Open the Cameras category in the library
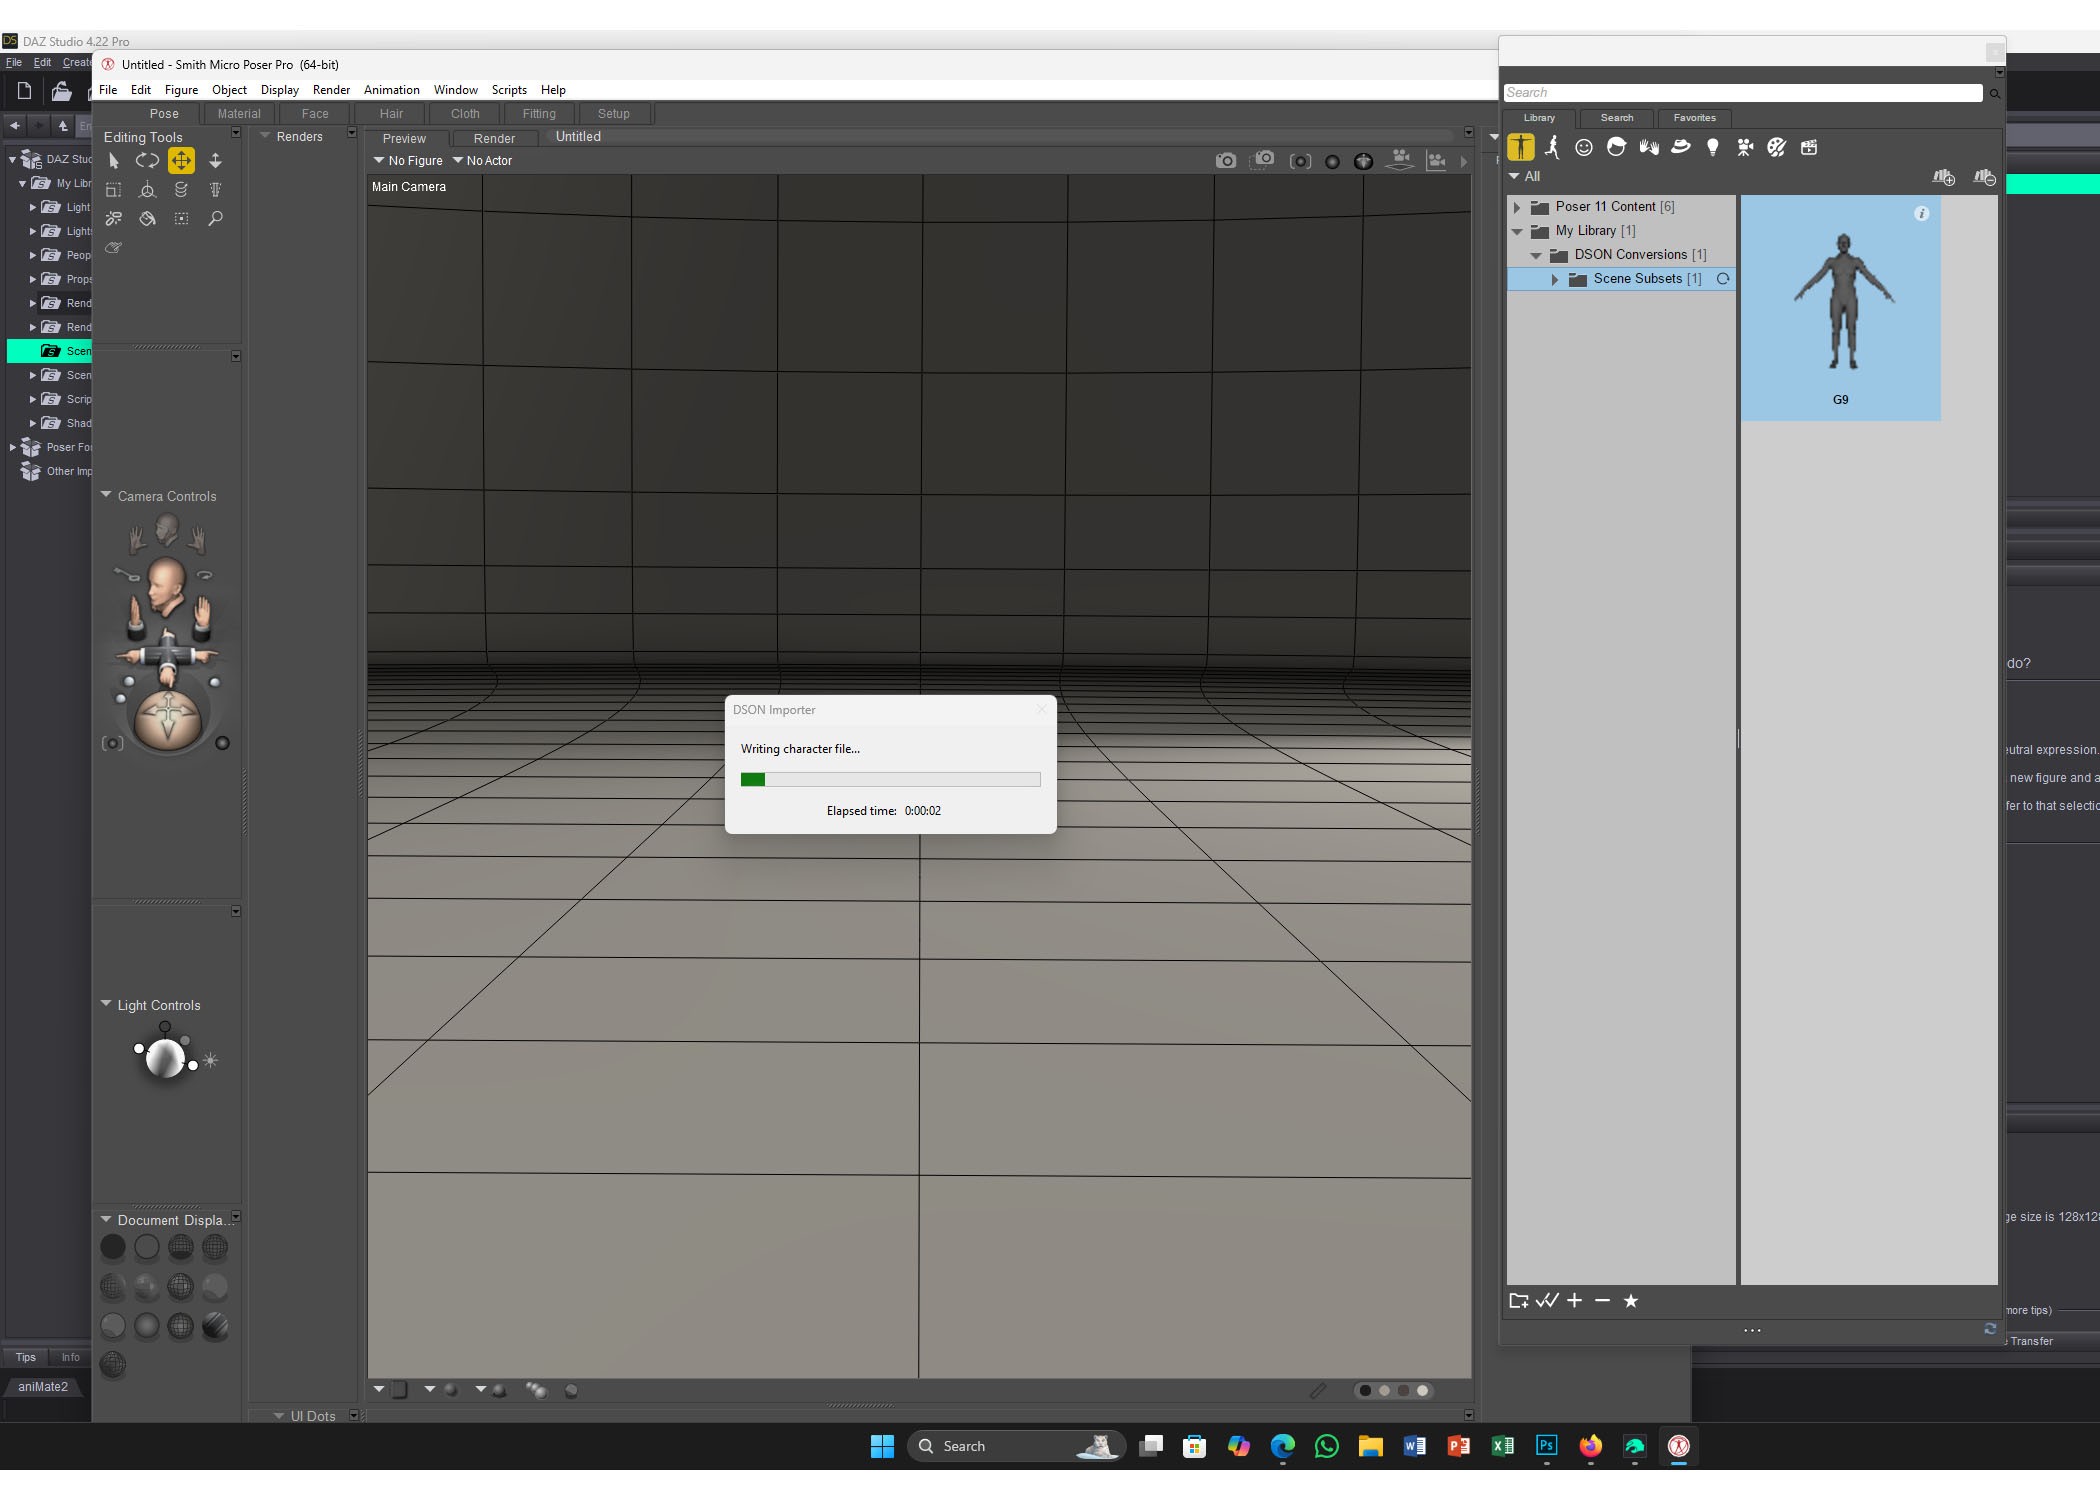This screenshot has width=2100, height=1500. (x=1745, y=147)
